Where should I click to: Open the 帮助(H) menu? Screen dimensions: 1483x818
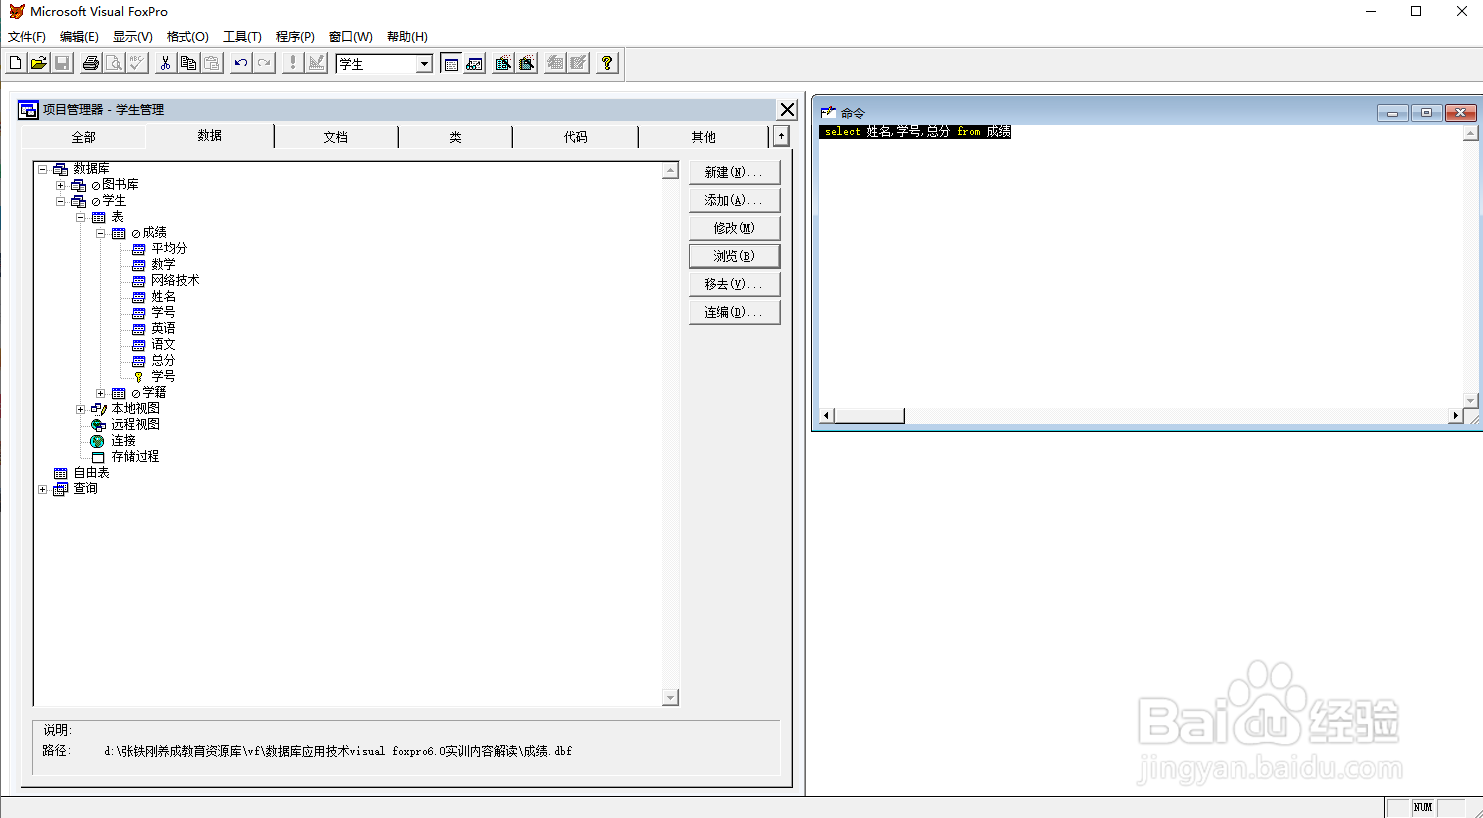[407, 37]
